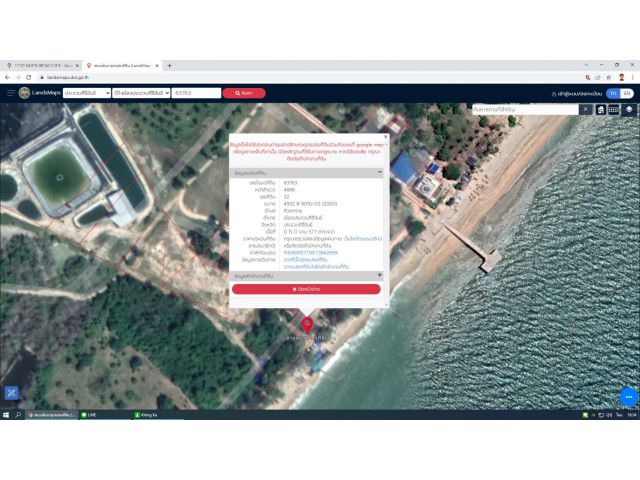640x480 pixels.
Task: Expand the land office information section
Action: (x=379, y=275)
